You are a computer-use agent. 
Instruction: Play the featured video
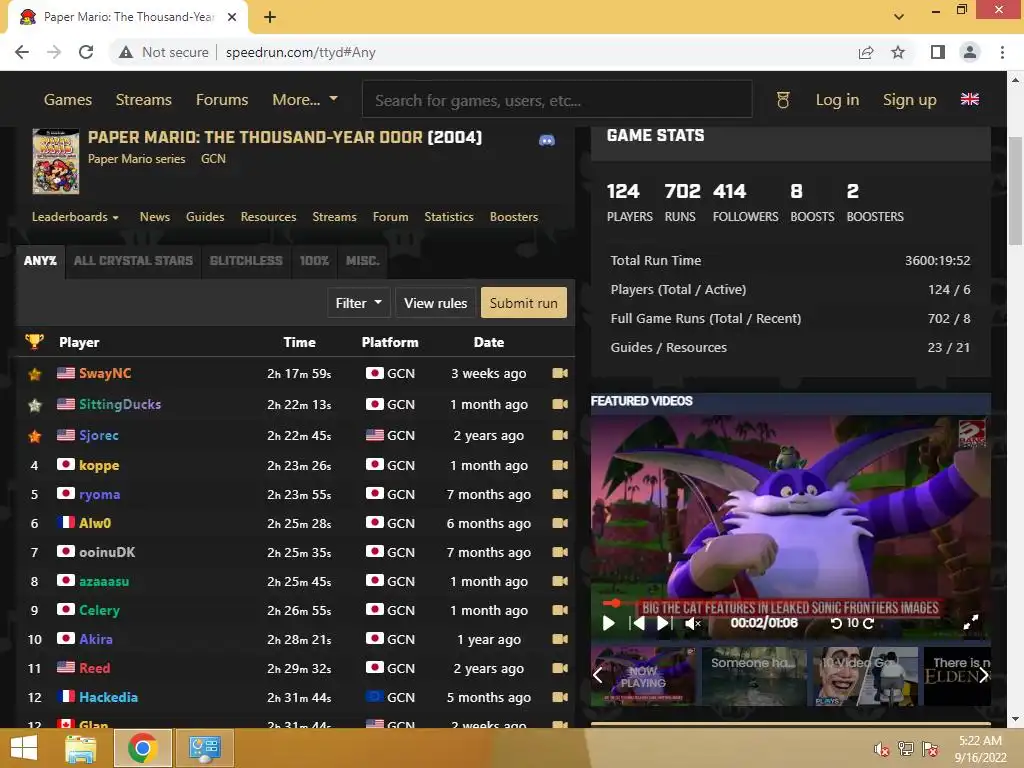(x=608, y=623)
